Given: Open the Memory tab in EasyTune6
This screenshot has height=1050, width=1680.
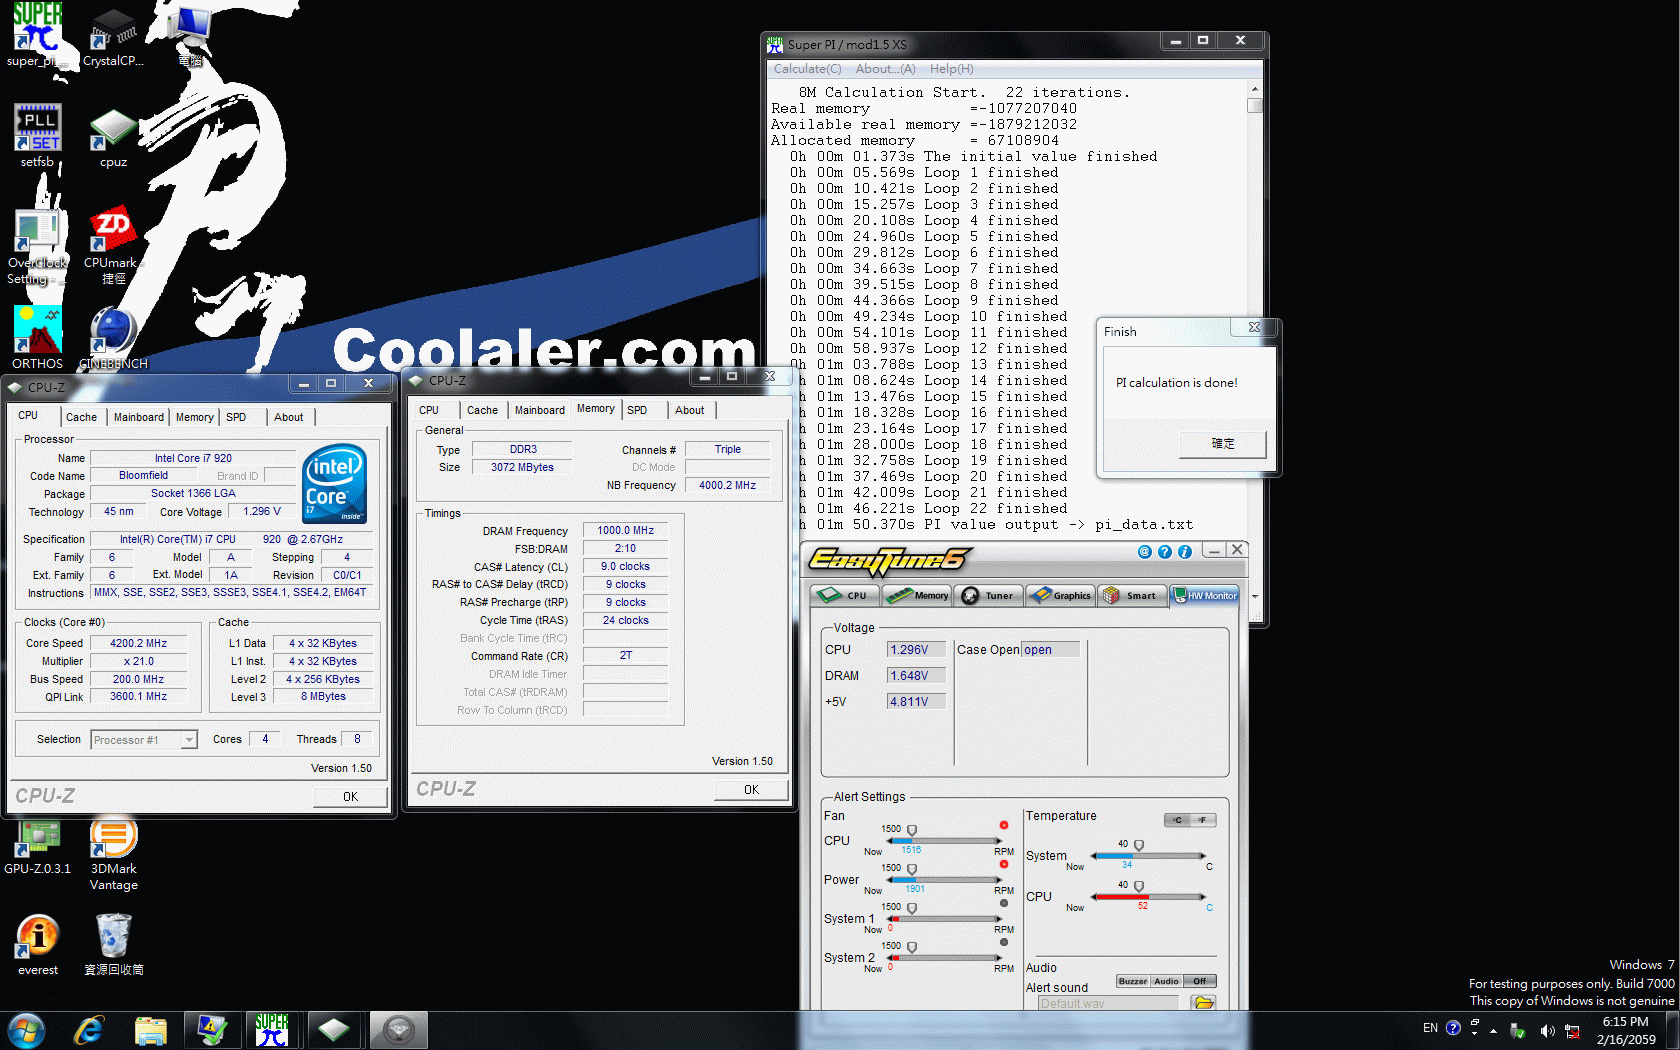Looking at the screenshot, I should coord(917,596).
